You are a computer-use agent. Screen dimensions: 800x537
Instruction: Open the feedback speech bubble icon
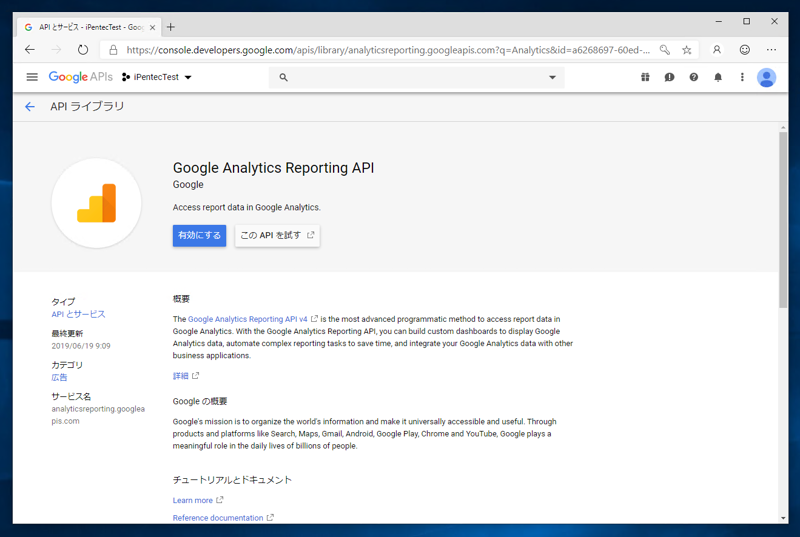click(x=669, y=77)
